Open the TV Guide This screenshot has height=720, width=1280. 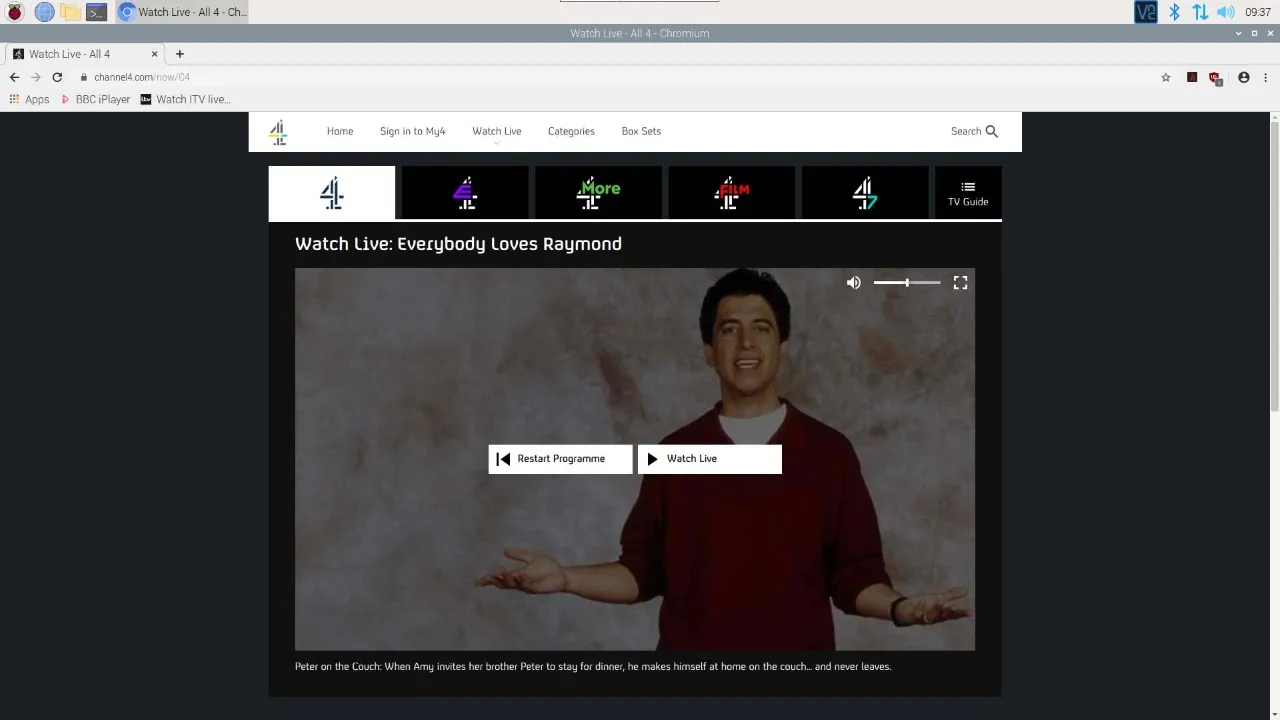pos(967,192)
